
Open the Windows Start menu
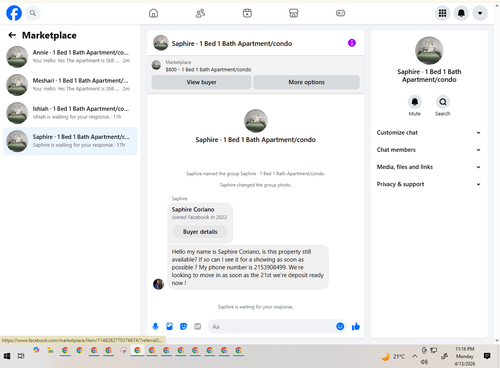click(x=7, y=356)
